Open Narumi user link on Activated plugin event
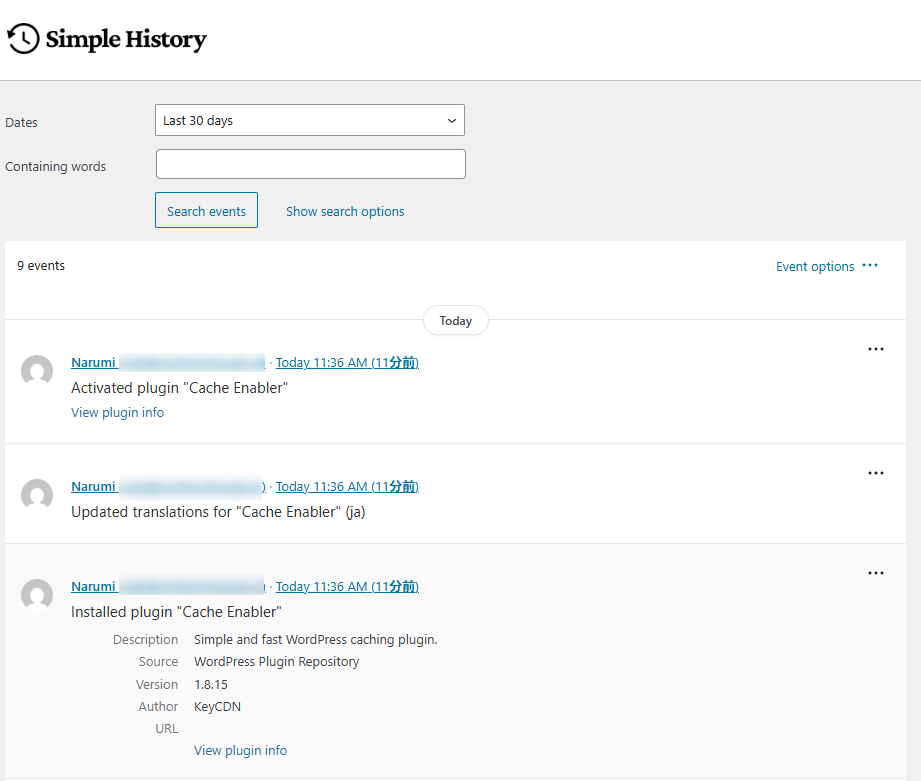The height and width of the screenshot is (781, 921). coord(93,363)
